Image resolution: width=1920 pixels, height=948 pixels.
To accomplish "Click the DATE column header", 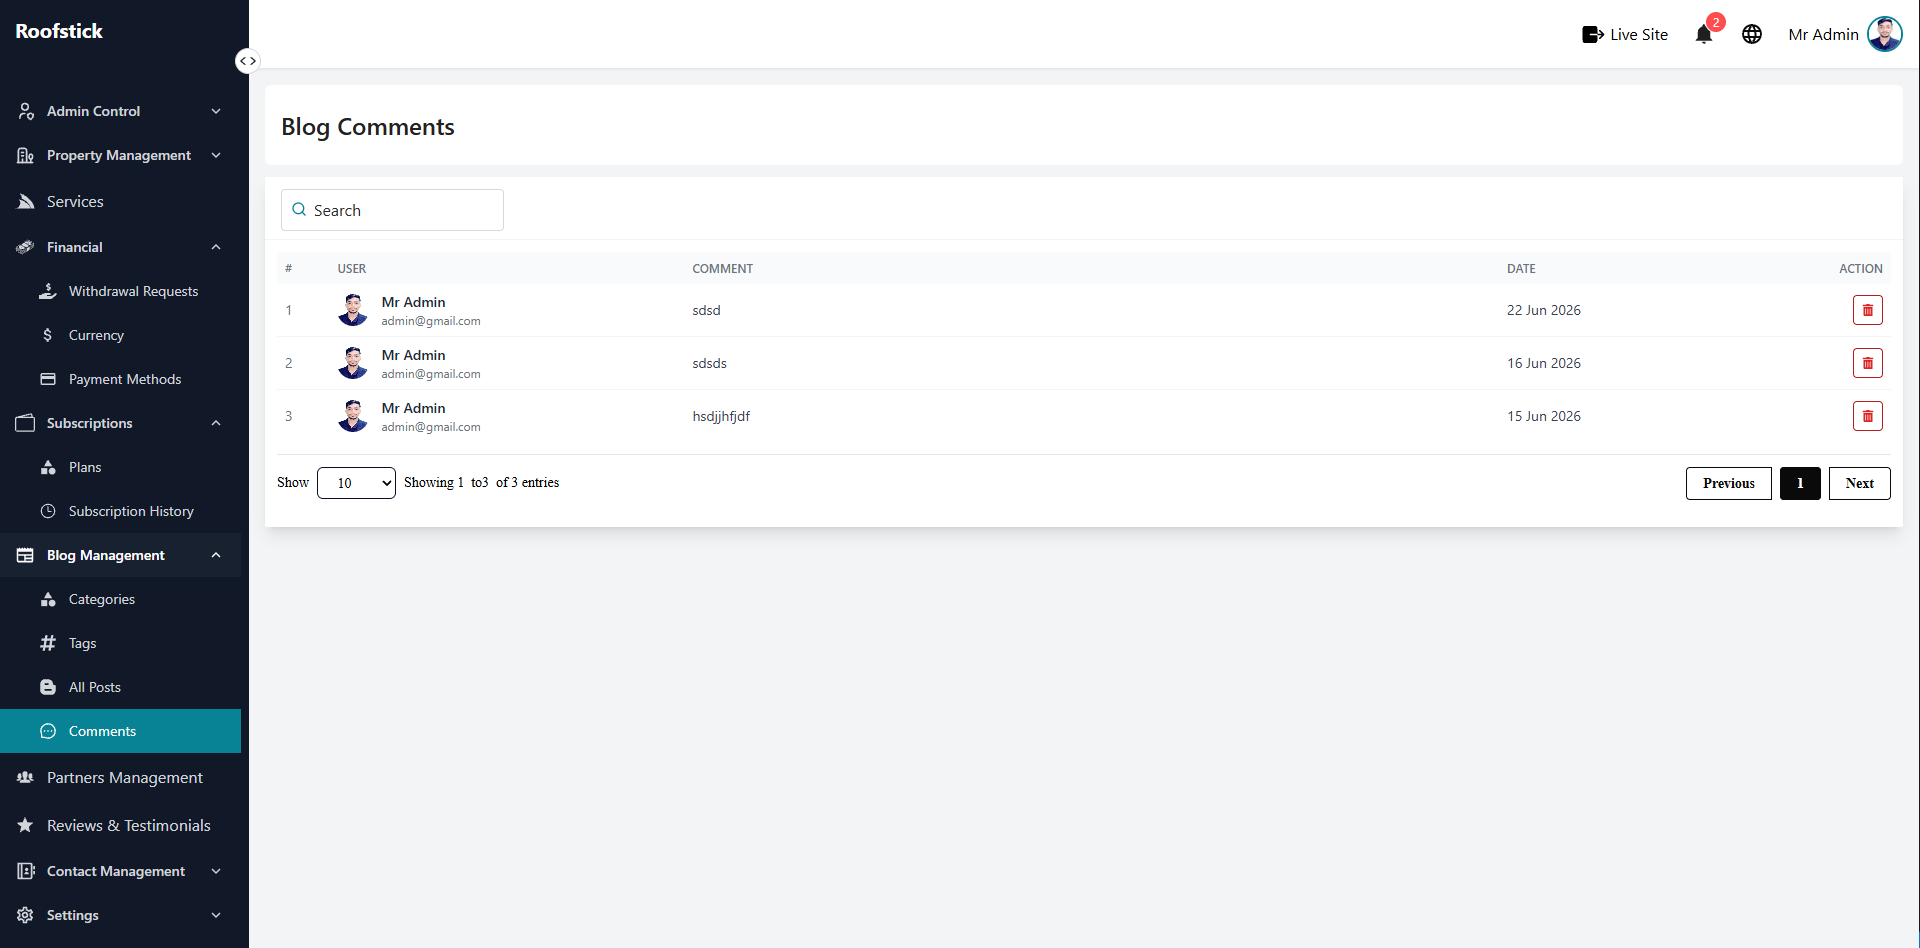I will 1521,268.
